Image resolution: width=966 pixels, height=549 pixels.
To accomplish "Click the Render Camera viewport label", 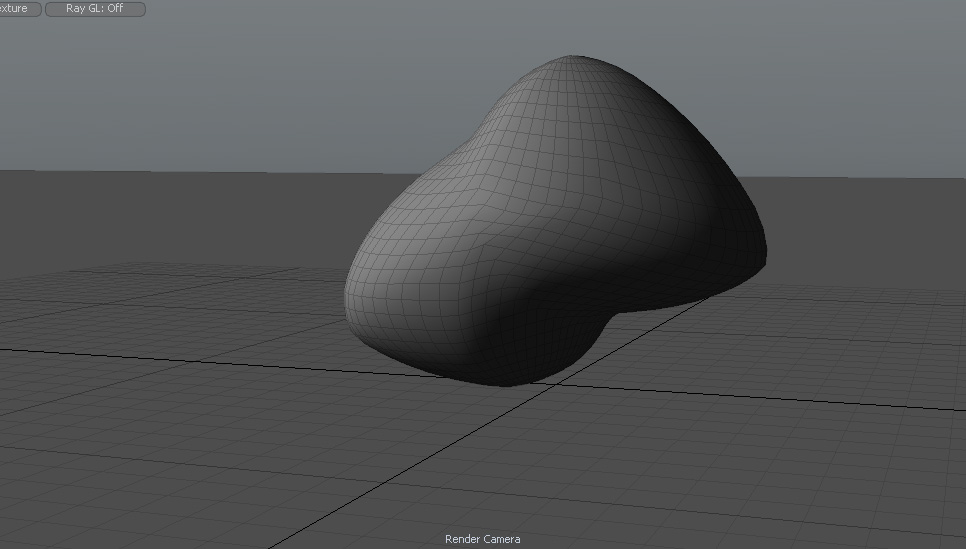I will 482,539.
